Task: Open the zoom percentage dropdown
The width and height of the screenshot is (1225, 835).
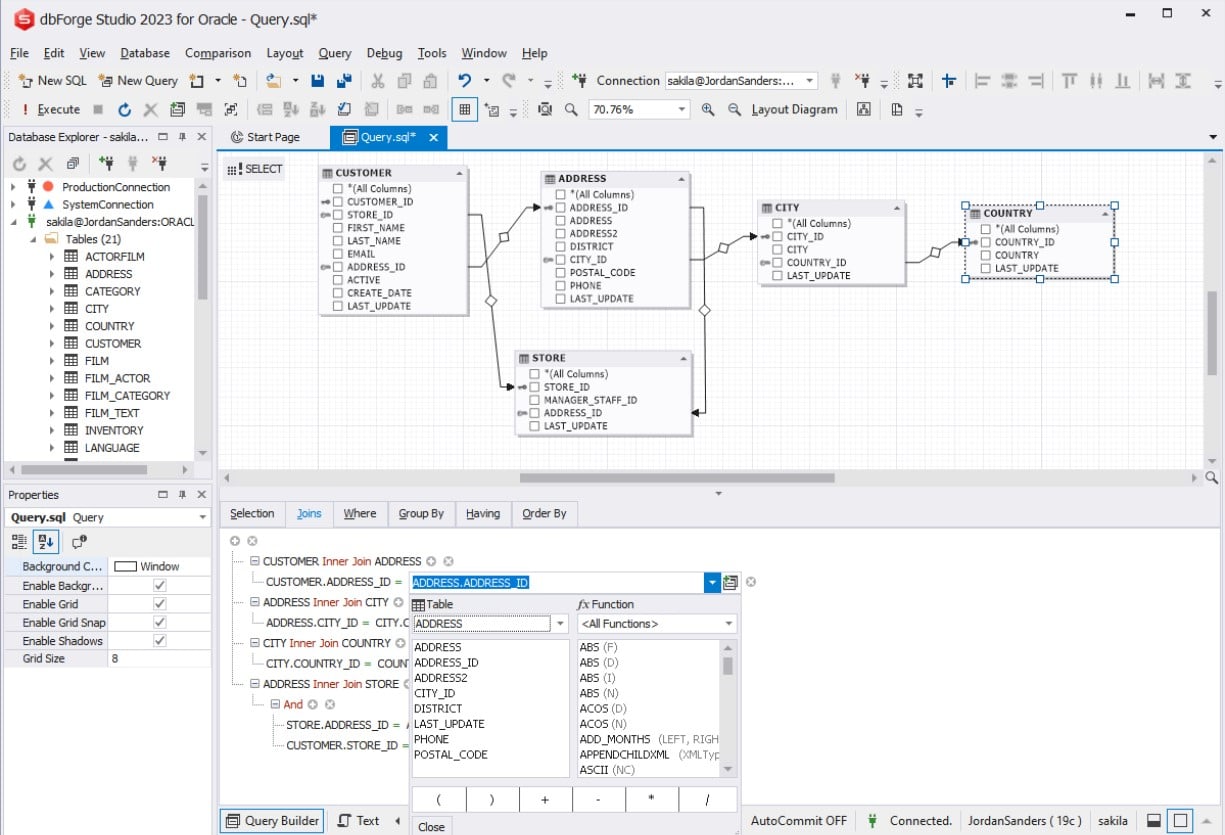Action: 682,109
